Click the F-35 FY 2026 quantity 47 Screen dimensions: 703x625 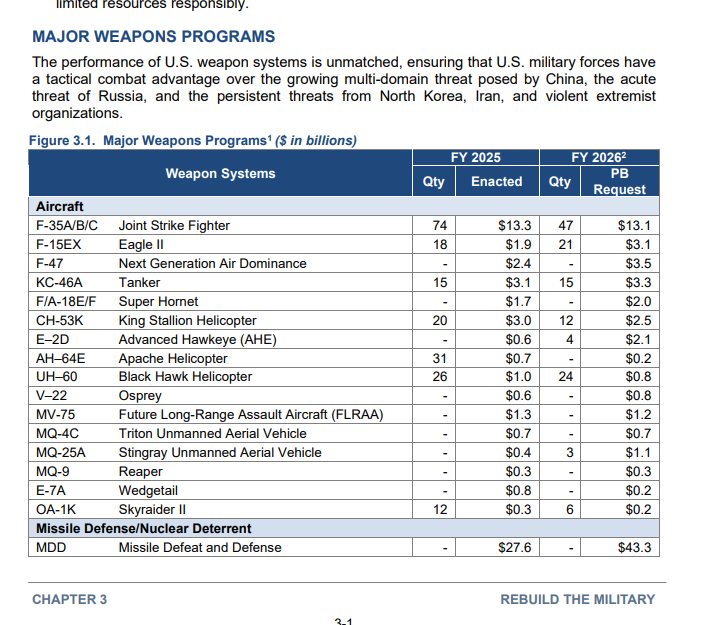click(565, 225)
